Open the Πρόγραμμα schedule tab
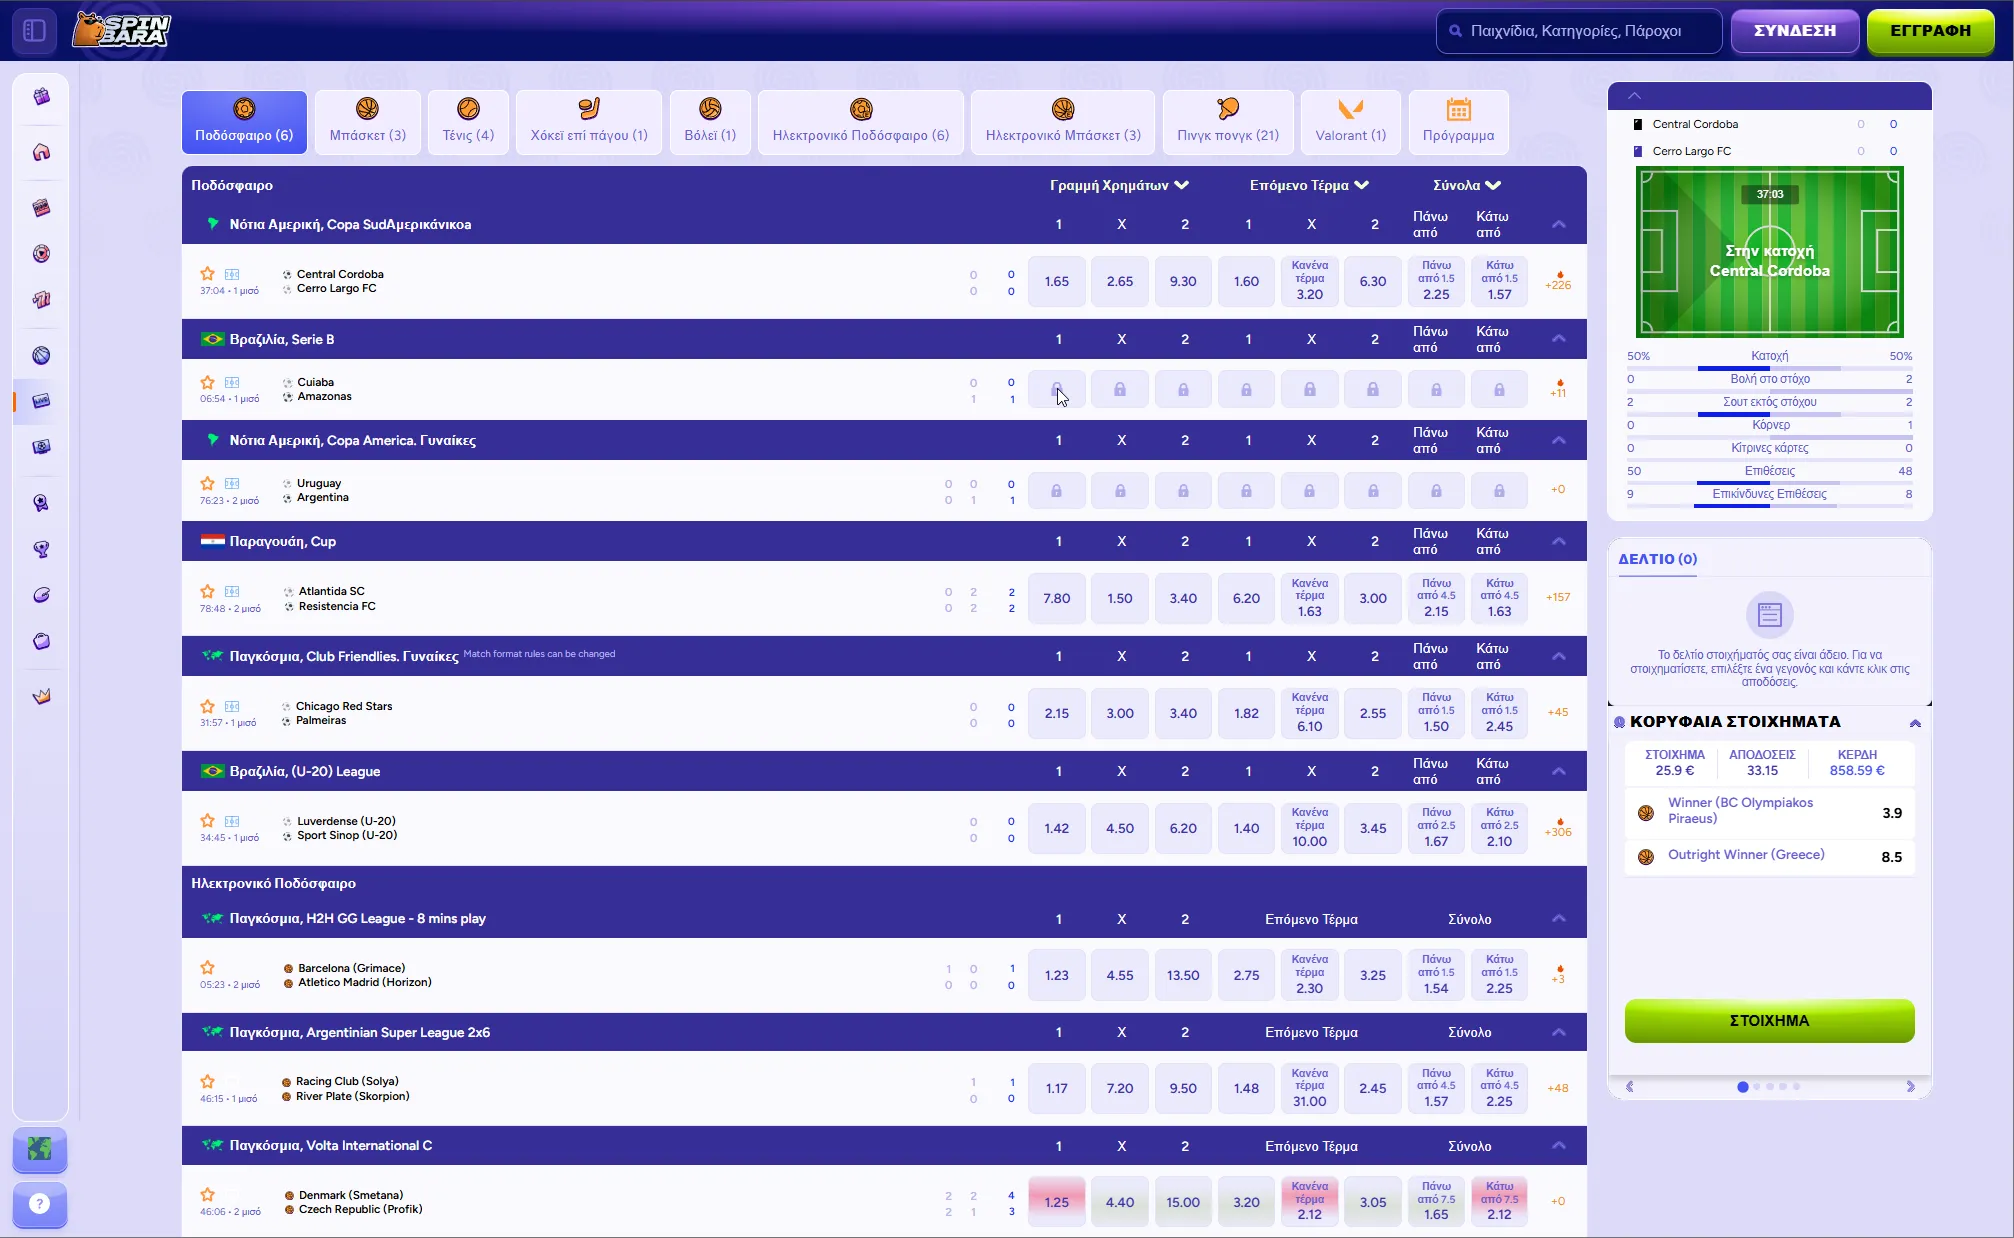This screenshot has height=1238, width=2014. [x=1459, y=122]
